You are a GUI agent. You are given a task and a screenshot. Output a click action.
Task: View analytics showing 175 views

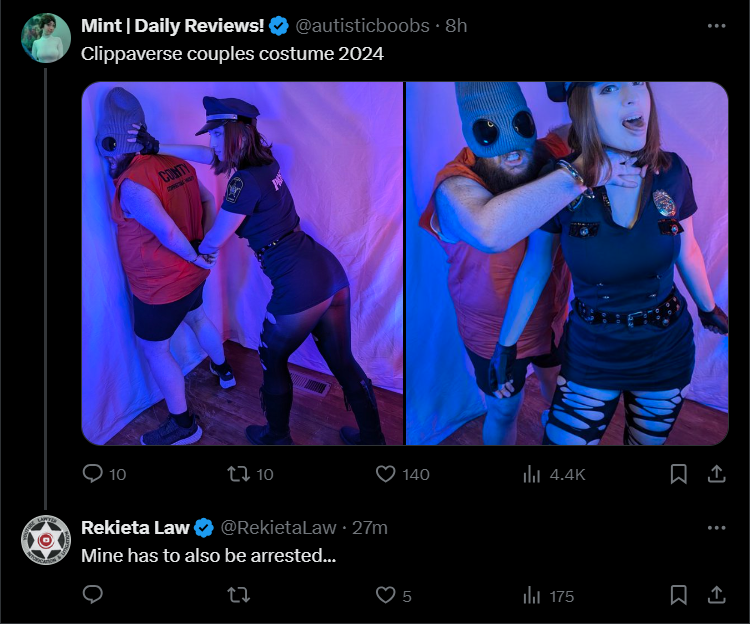(532, 596)
